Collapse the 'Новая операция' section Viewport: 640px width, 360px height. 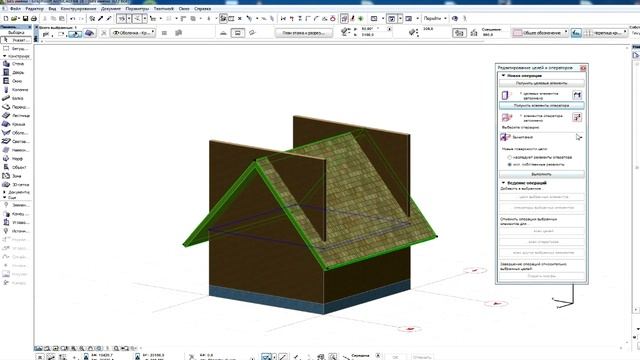503,76
